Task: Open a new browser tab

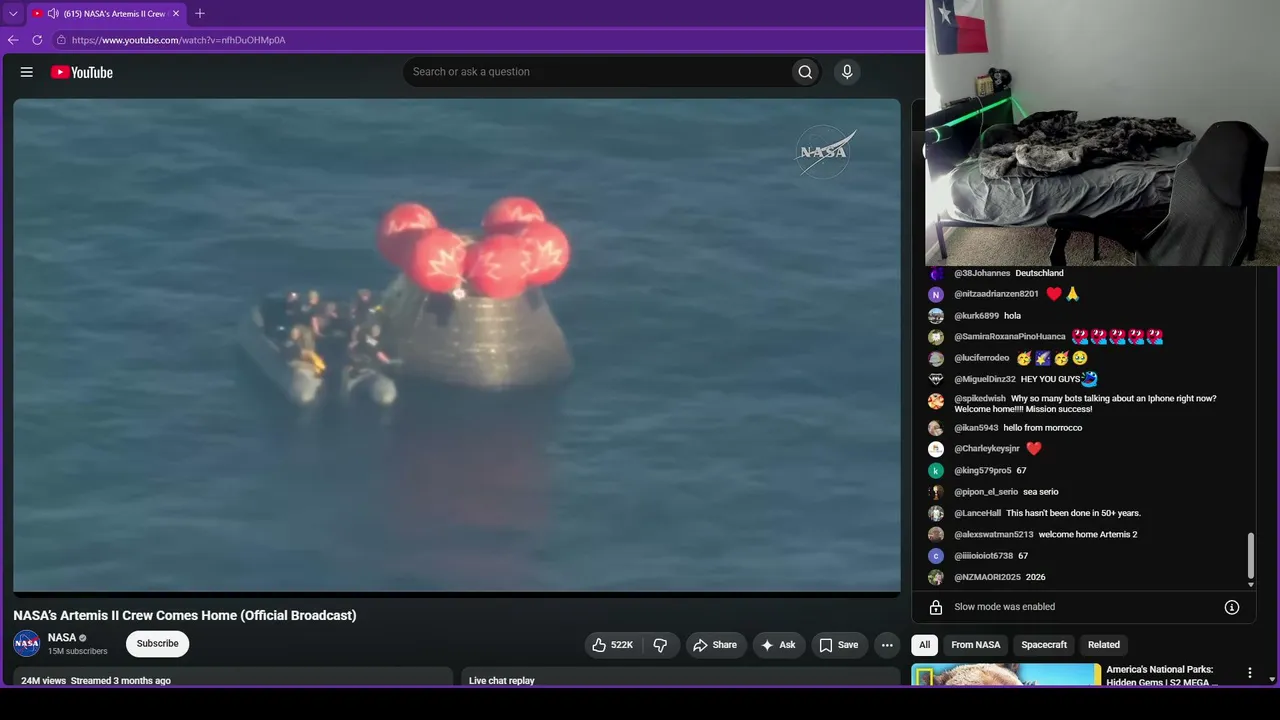Action: point(200,14)
